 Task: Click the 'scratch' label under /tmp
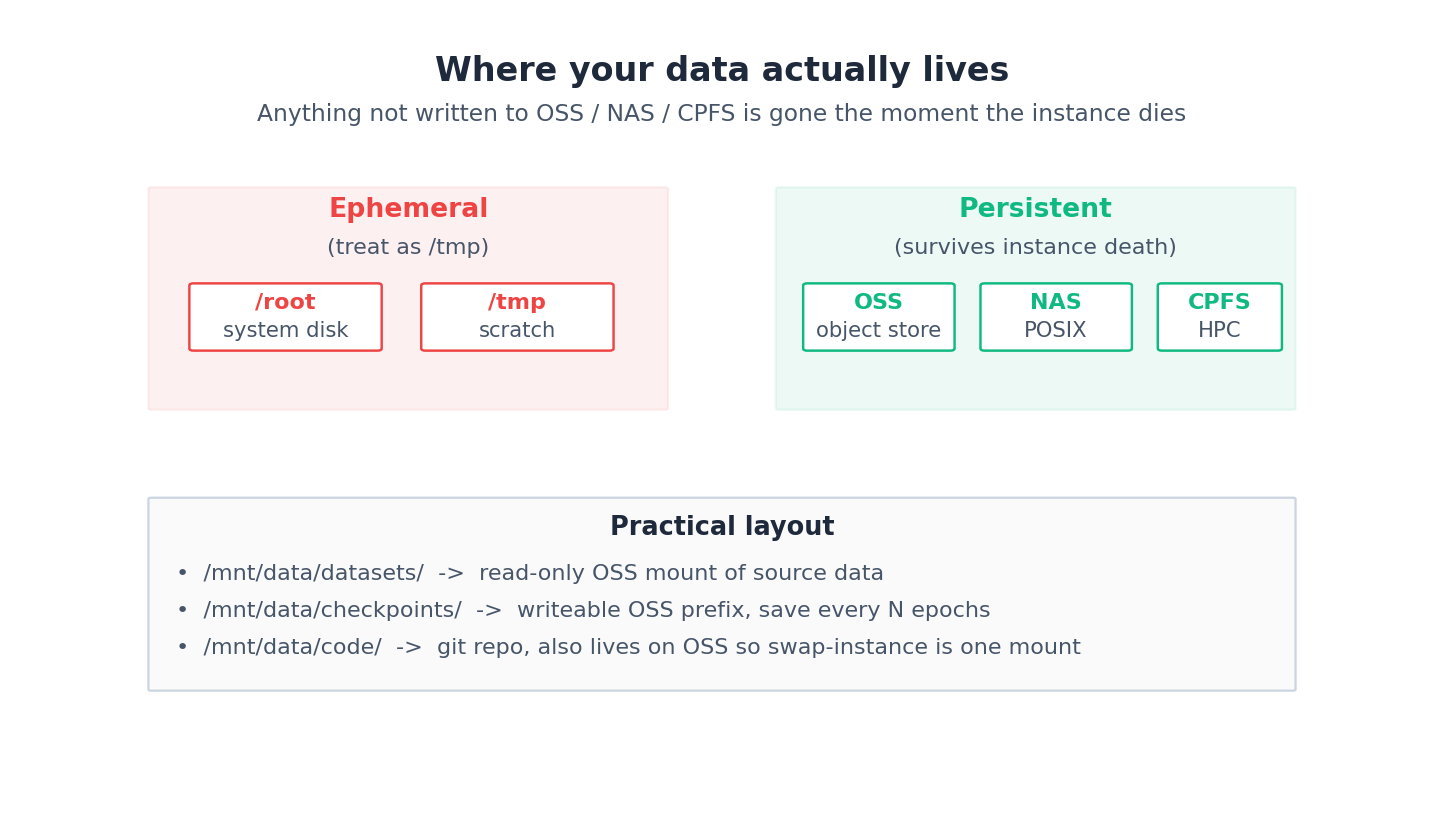(517, 331)
